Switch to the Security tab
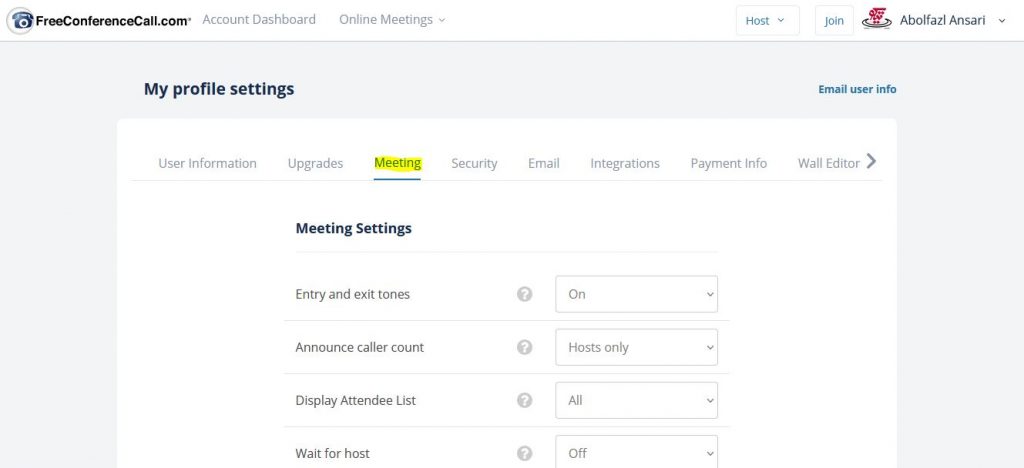This screenshot has width=1024, height=468. (474, 163)
